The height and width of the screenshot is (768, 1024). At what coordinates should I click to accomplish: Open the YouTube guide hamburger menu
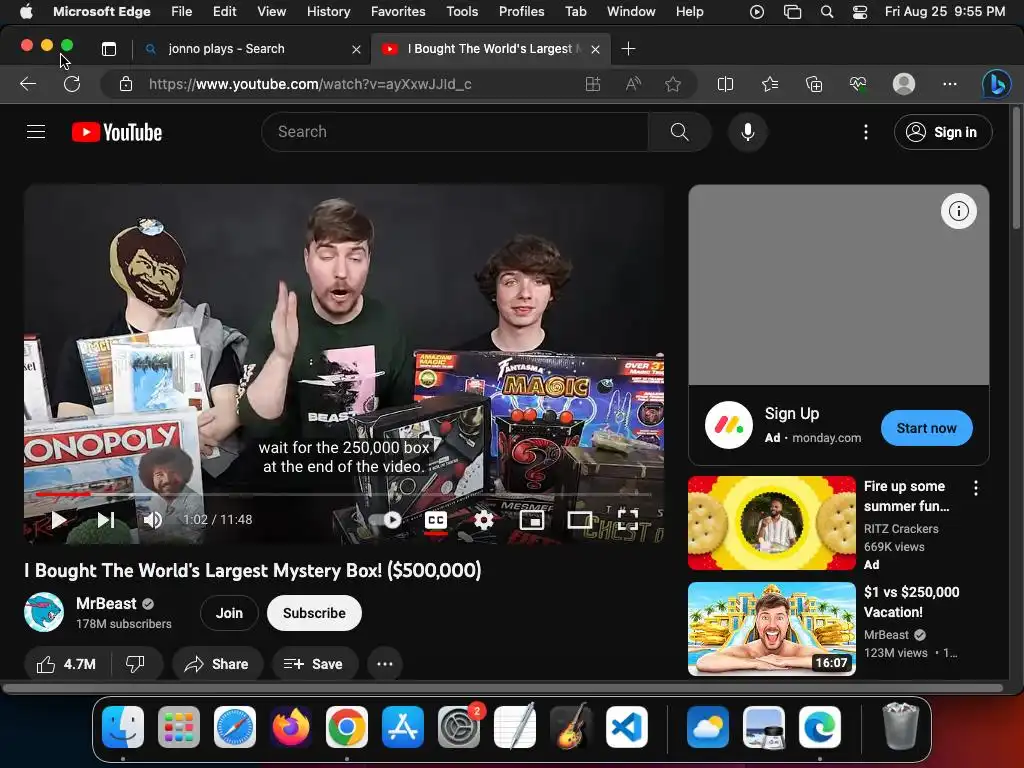pyautogui.click(x=36, y=132)
